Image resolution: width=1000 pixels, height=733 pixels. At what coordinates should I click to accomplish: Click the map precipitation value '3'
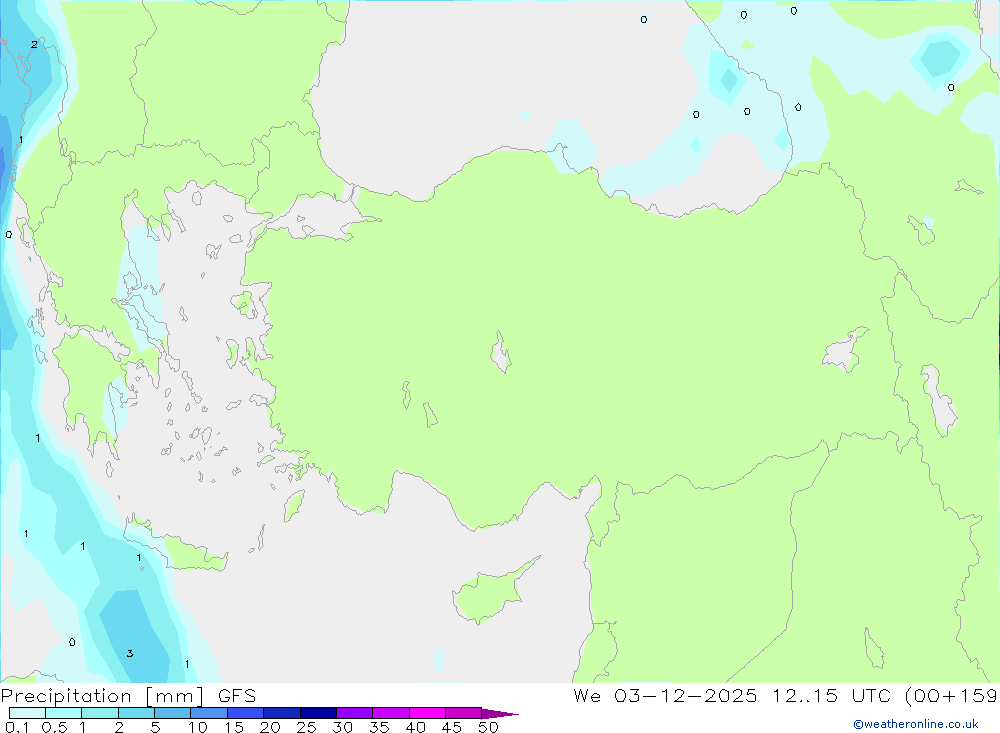[x=130, y=653]
